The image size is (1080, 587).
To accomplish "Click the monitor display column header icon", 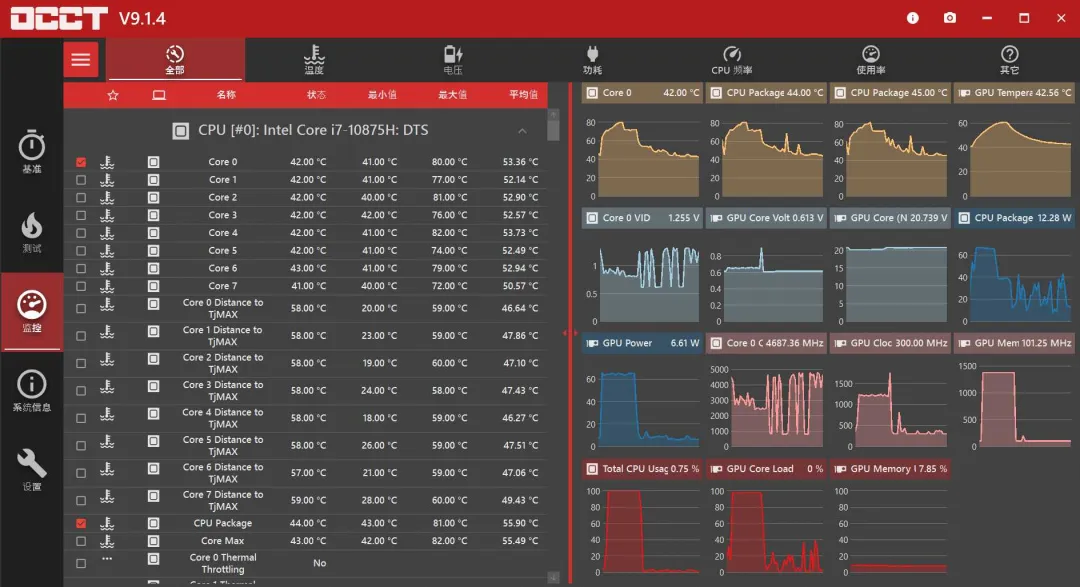I will (x=159, y=95).
